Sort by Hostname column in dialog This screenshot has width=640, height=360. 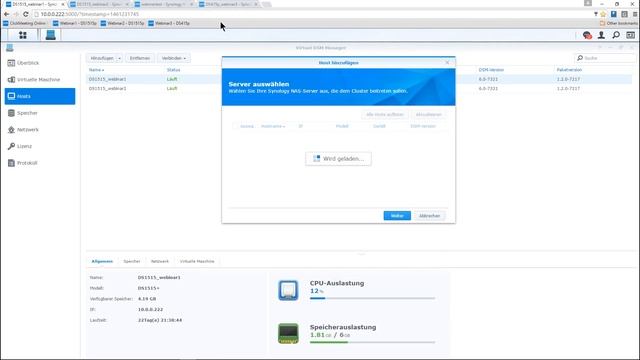click(x=273, y=126)
